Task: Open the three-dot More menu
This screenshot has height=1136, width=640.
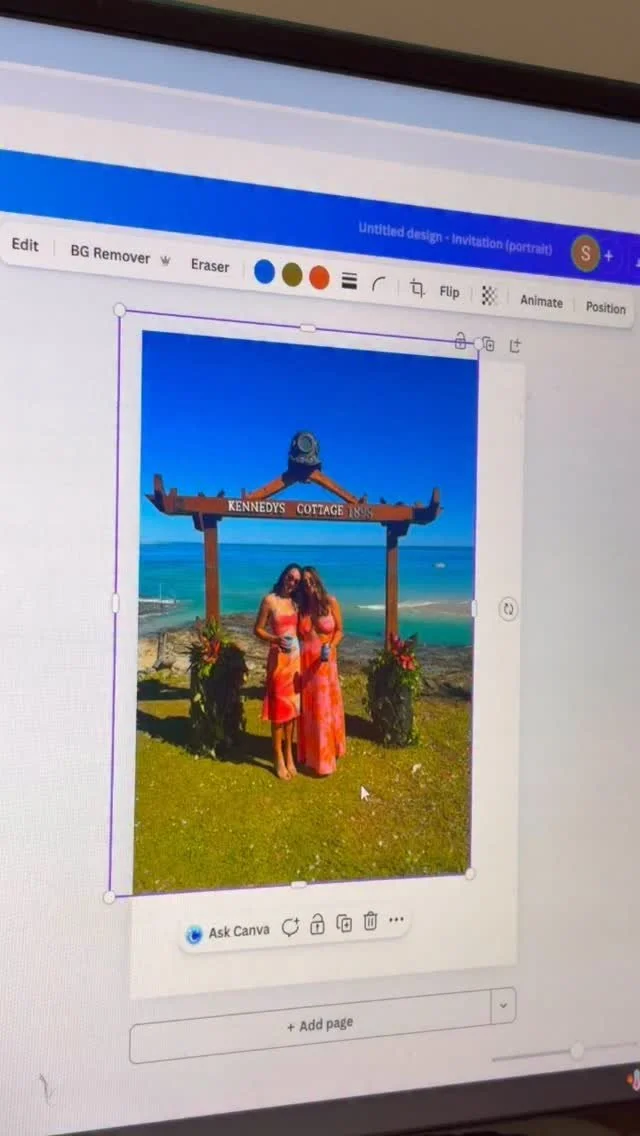Action: pyautogui.click(x=396, y=919)
